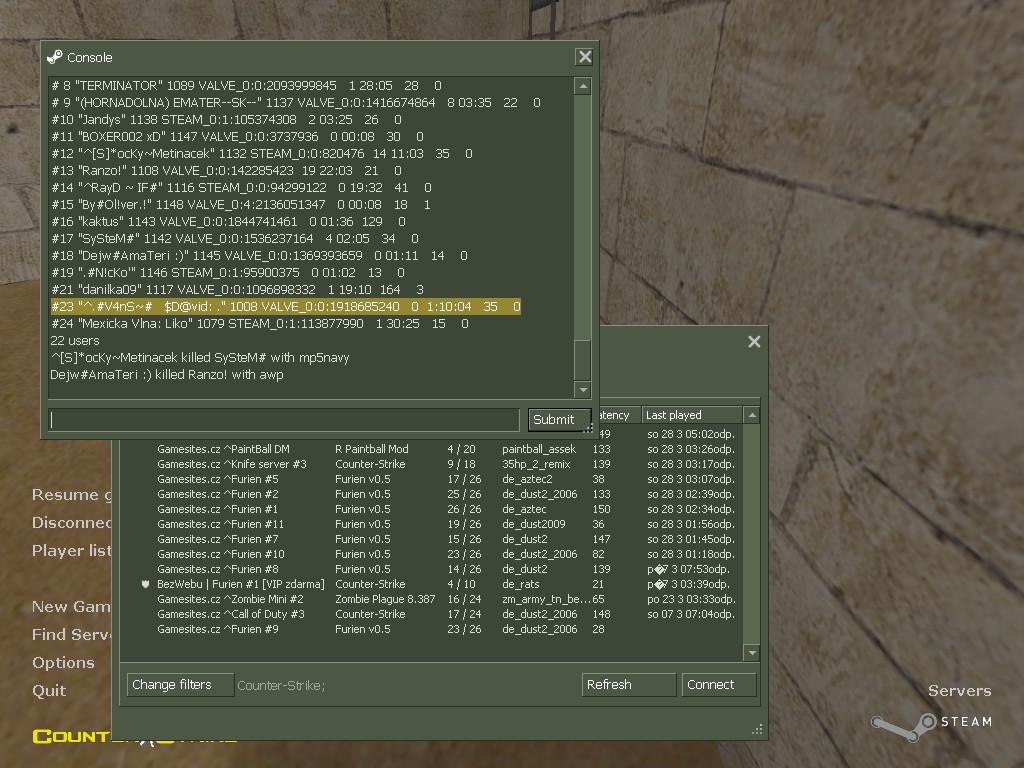The width and height of the screenshot is (1024, 768).
Task: Click the console scrollbar up arrow
Action: [x=583, y=86]
